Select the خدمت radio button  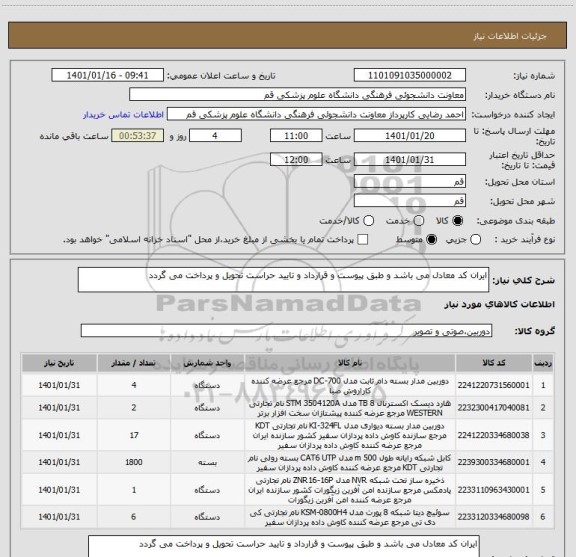tap(419, 221)
